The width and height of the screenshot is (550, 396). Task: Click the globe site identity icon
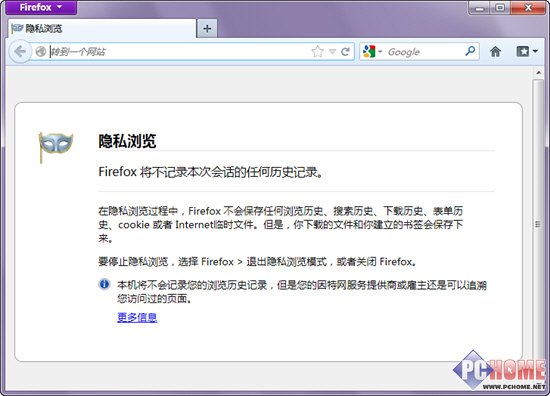[41, 52]
